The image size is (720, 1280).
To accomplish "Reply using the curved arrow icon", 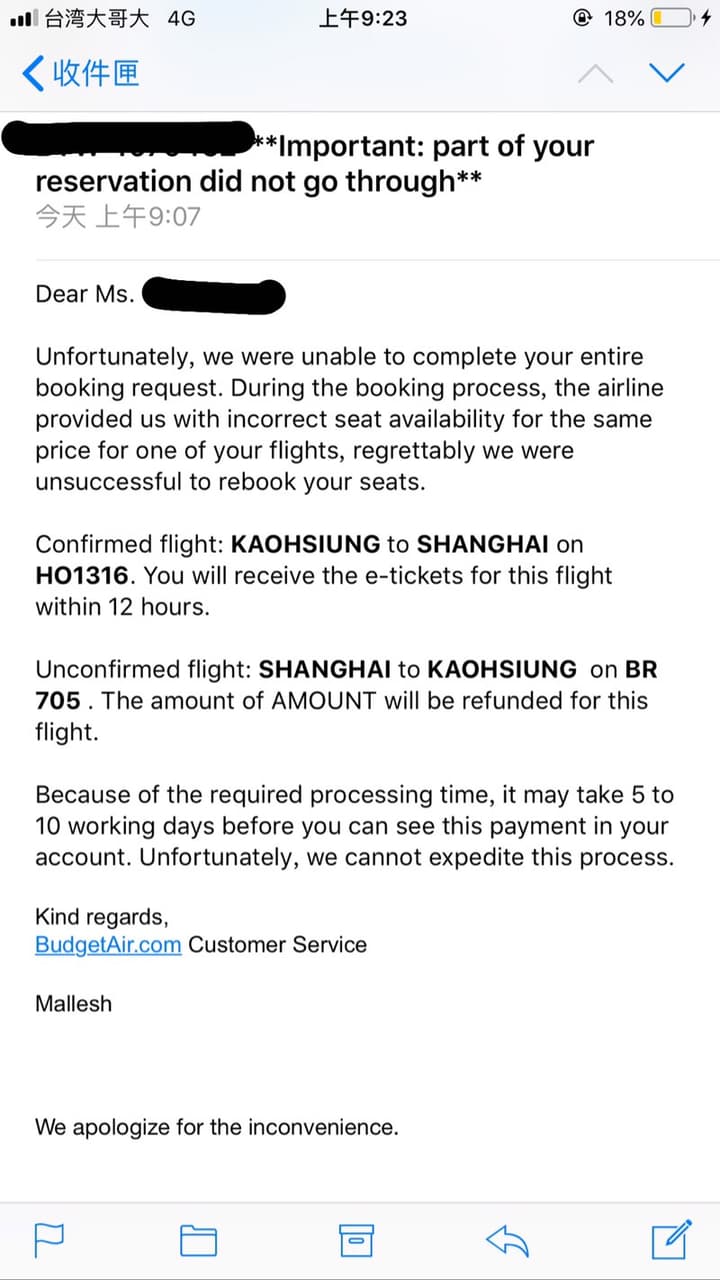I will pos(507,1241).
